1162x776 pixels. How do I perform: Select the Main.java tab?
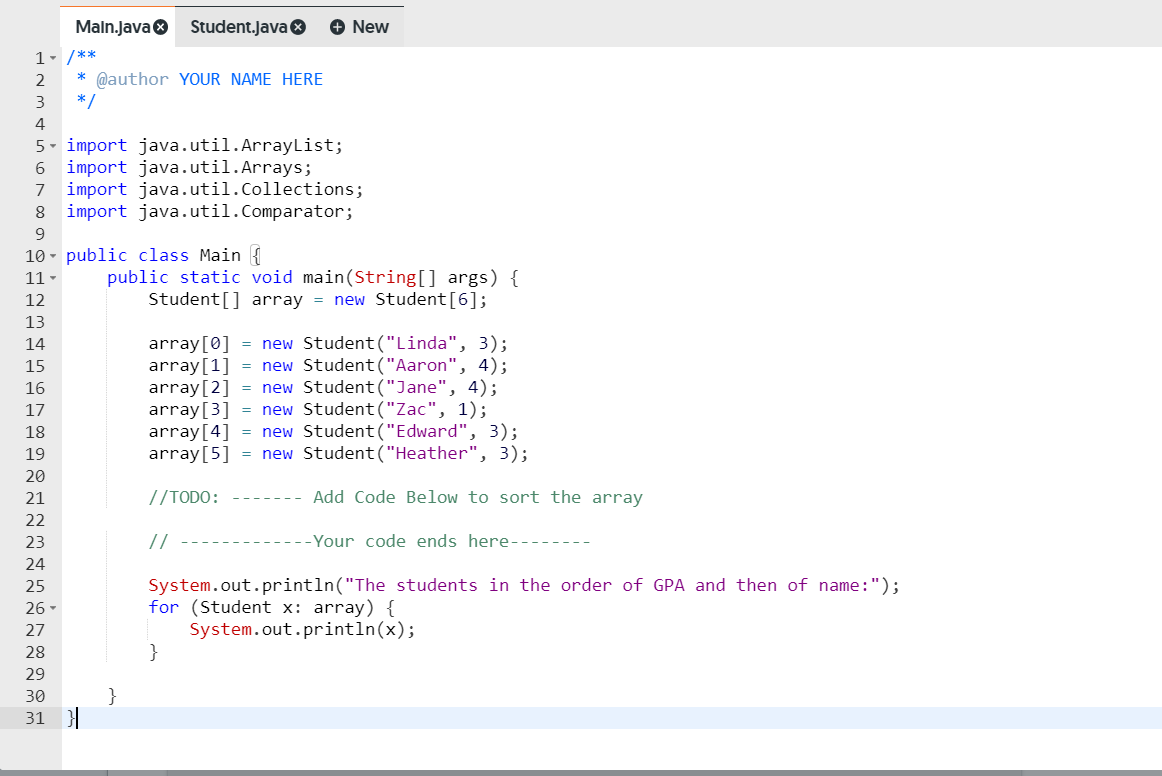[x=112, y=27]
